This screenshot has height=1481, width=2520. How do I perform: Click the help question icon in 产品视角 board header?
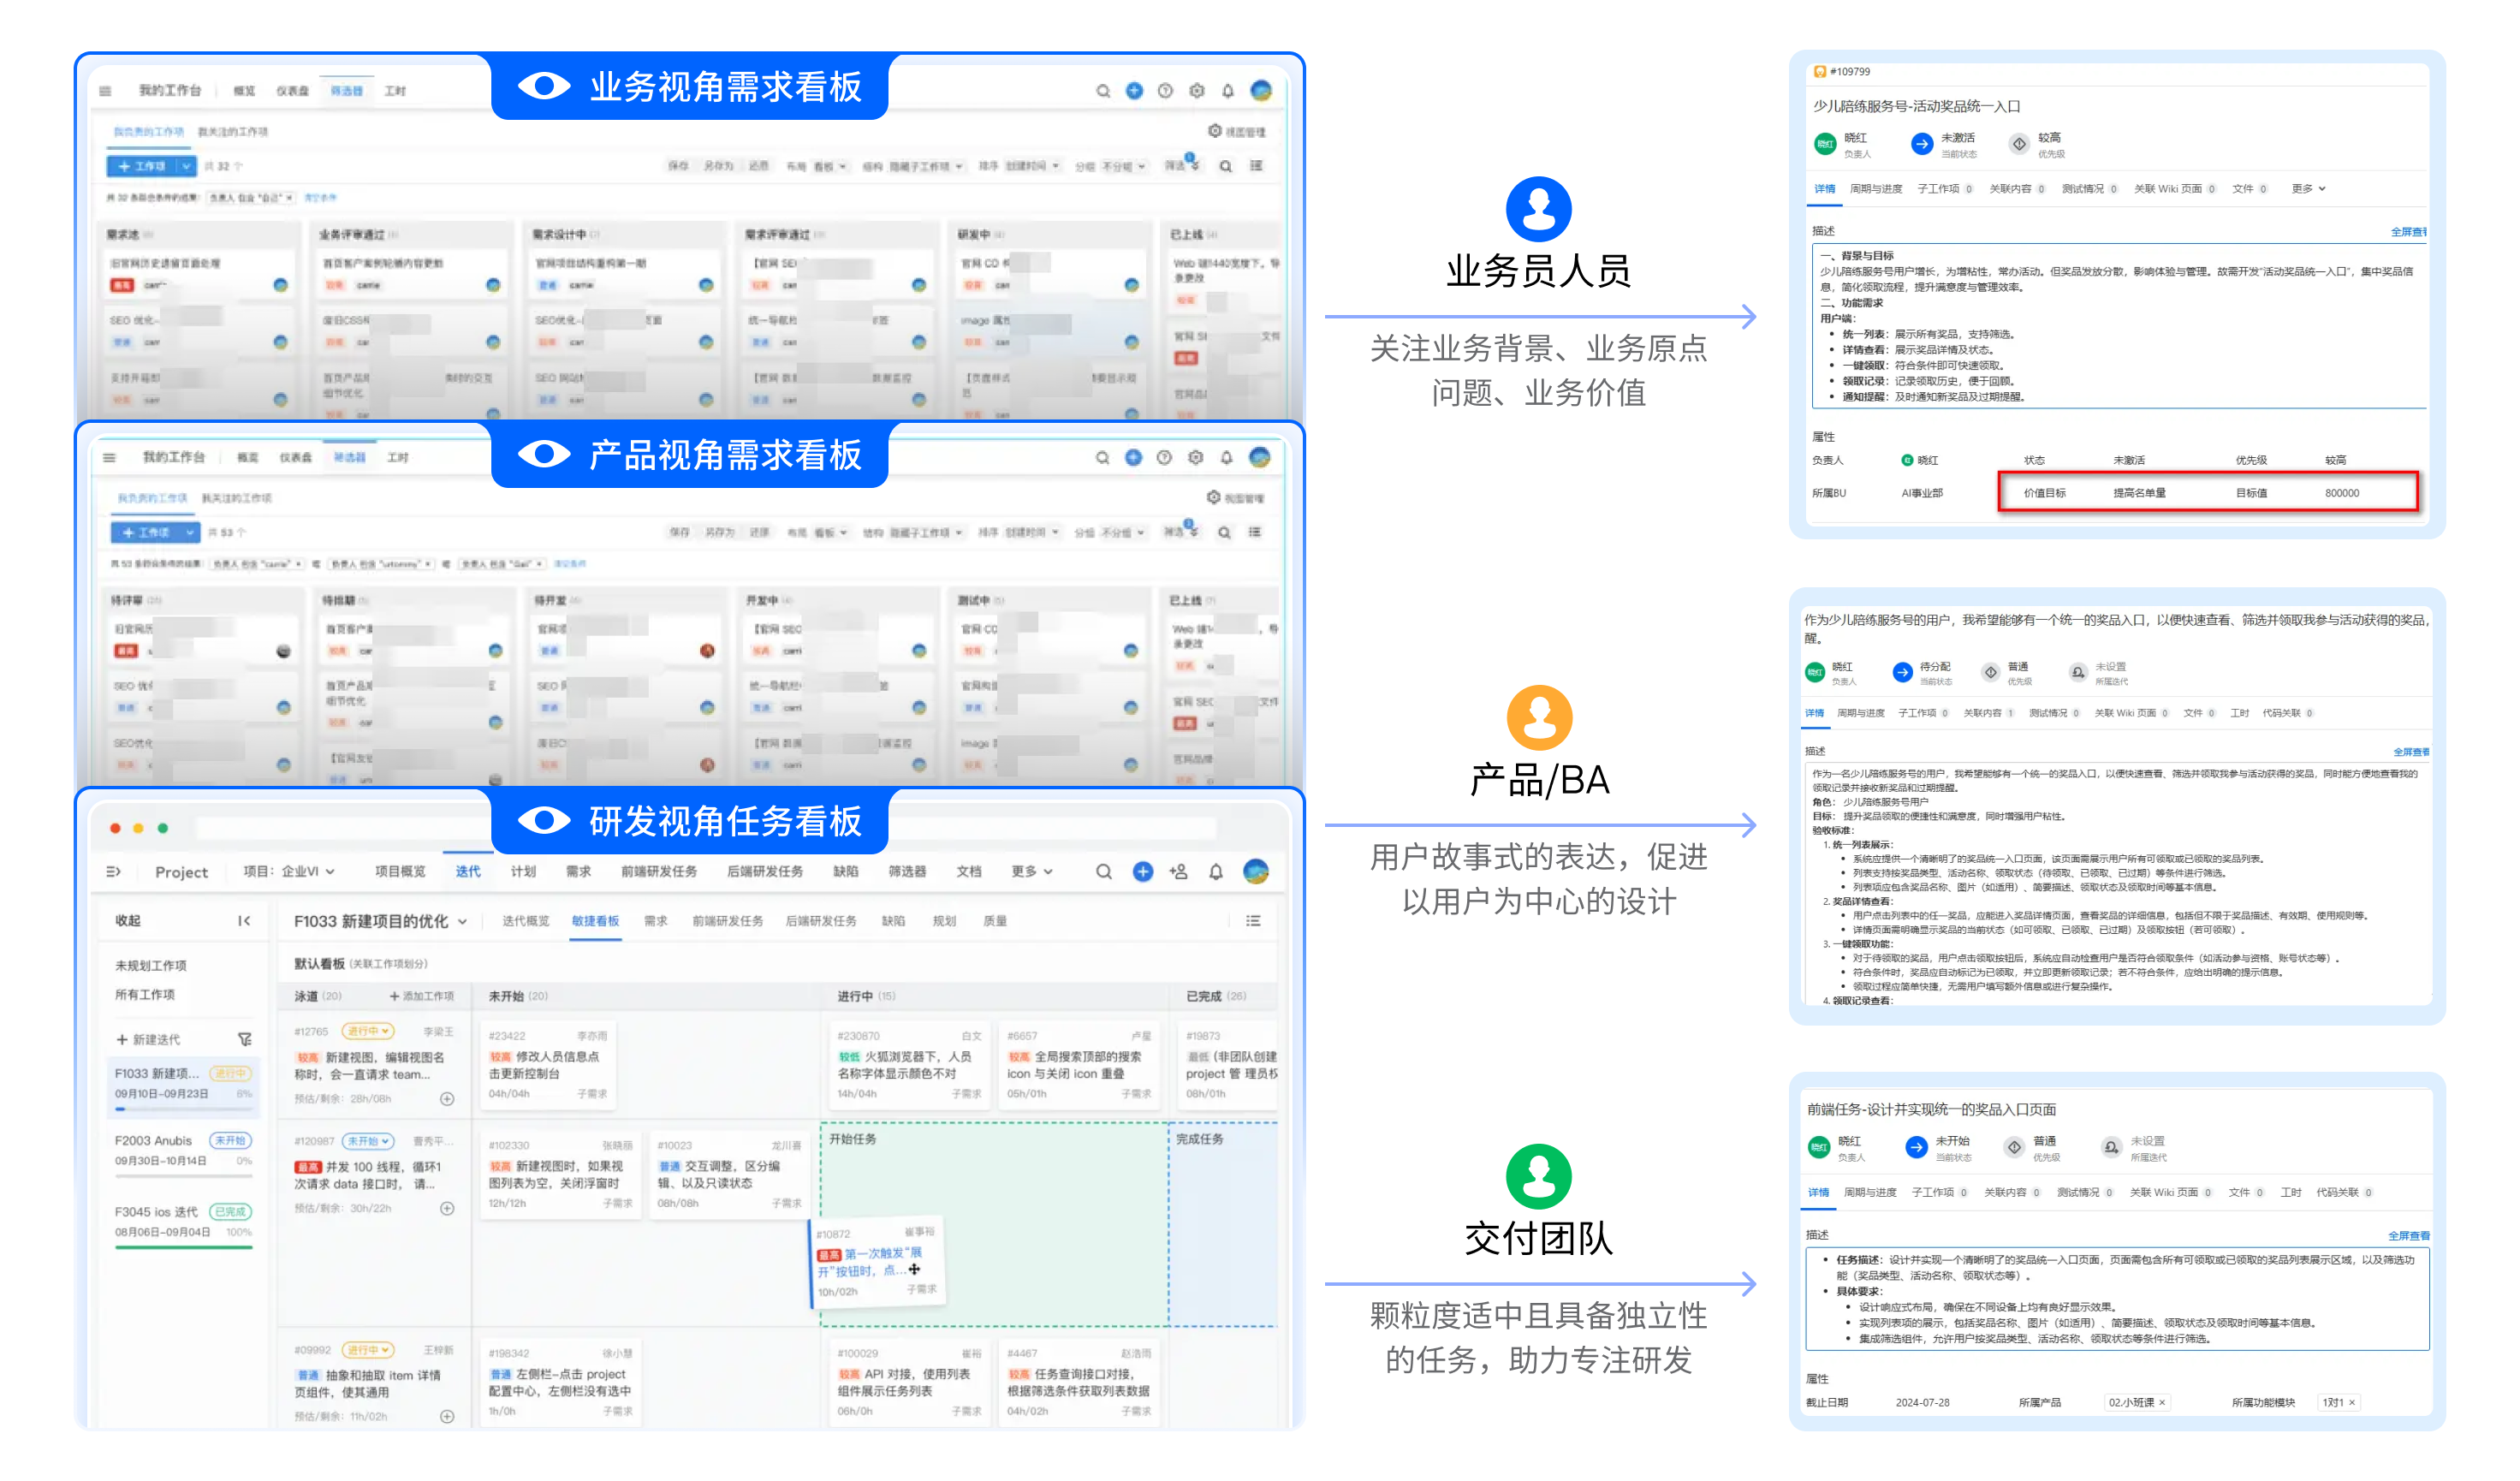click(1164, 457)
